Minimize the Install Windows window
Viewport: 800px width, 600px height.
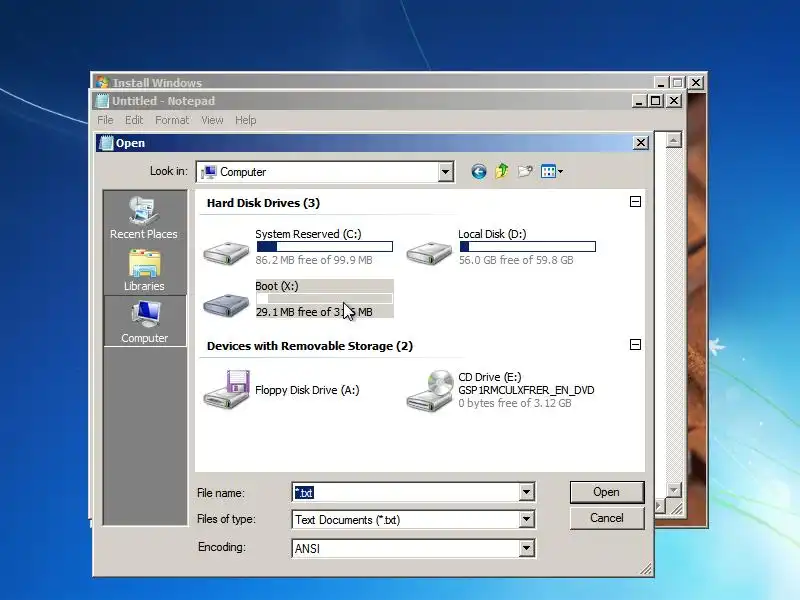[x=661, y=82]
